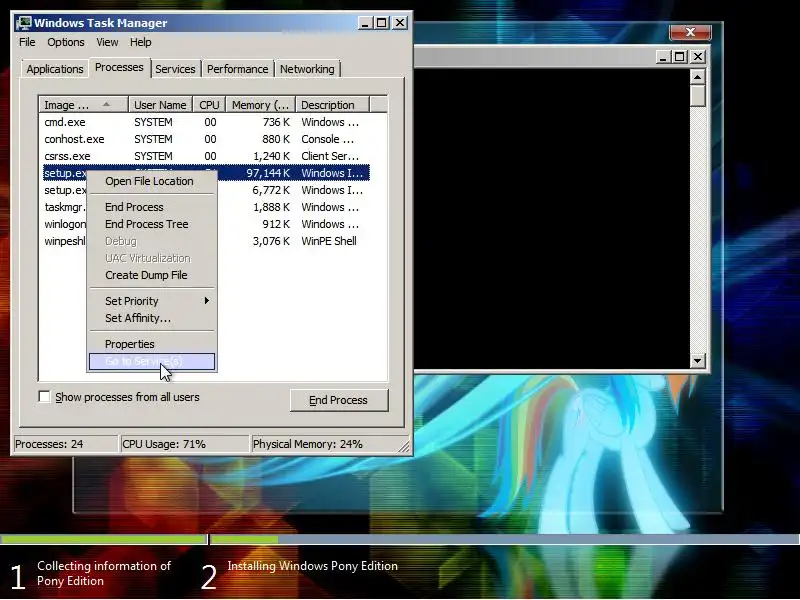Image resolution: width=800 pixels, height=600 pixels.
Task: Choose Properties in the context menu
Action: coord(130,344)
